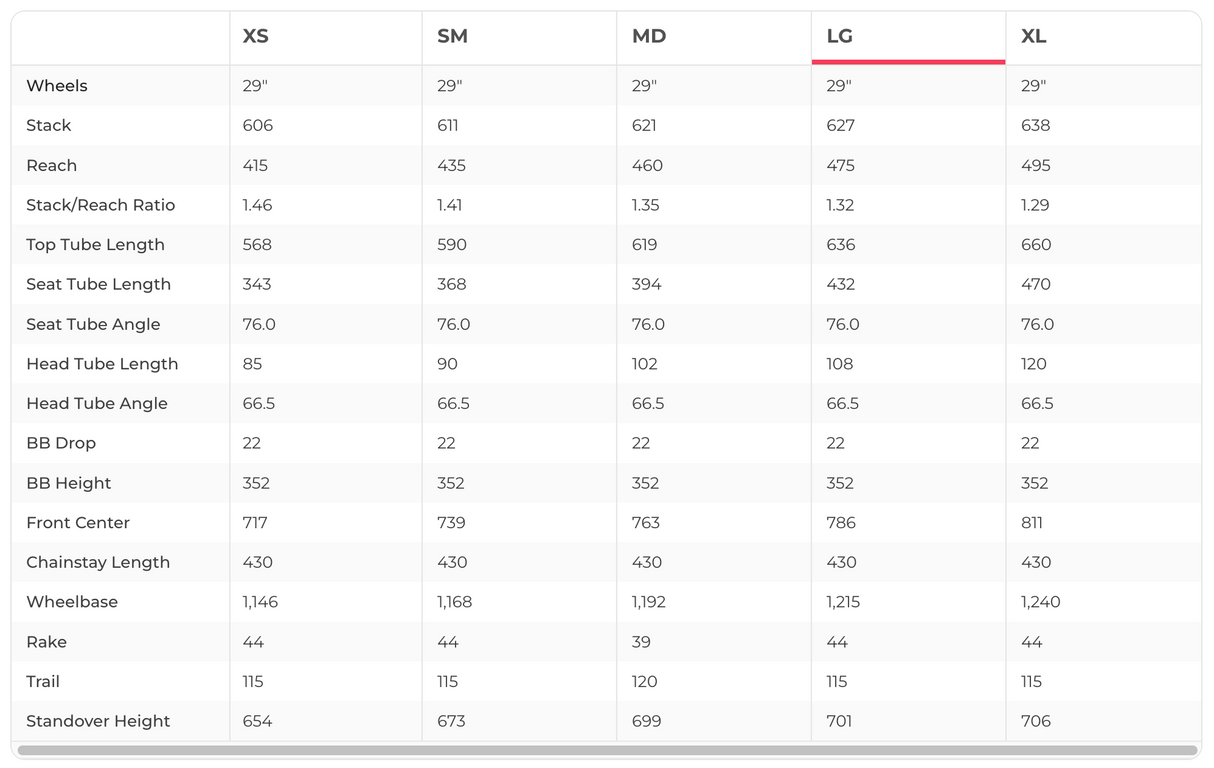
Task: Click the XS Stack value 606
Action: pyautogui.click(x=258, y=126)
